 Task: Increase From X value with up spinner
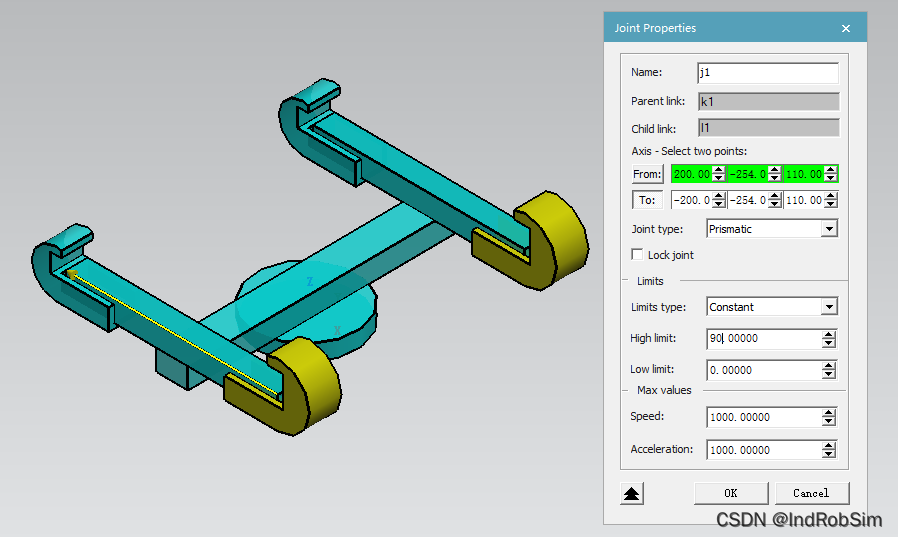point(719,169)
